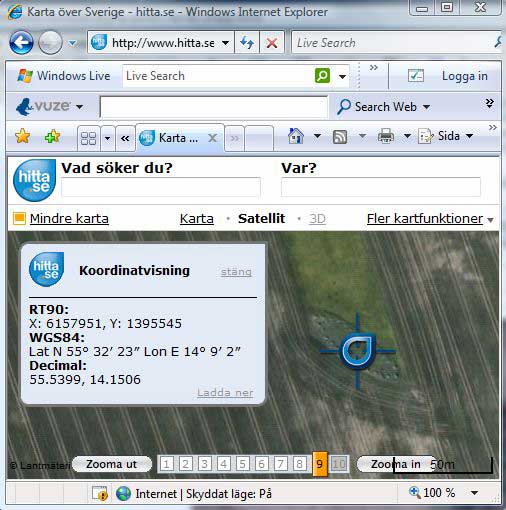The width and height of the screenshot is (506, 510).
Task: Open recent pages arrow beside Forward button
Action: [72, 43]
